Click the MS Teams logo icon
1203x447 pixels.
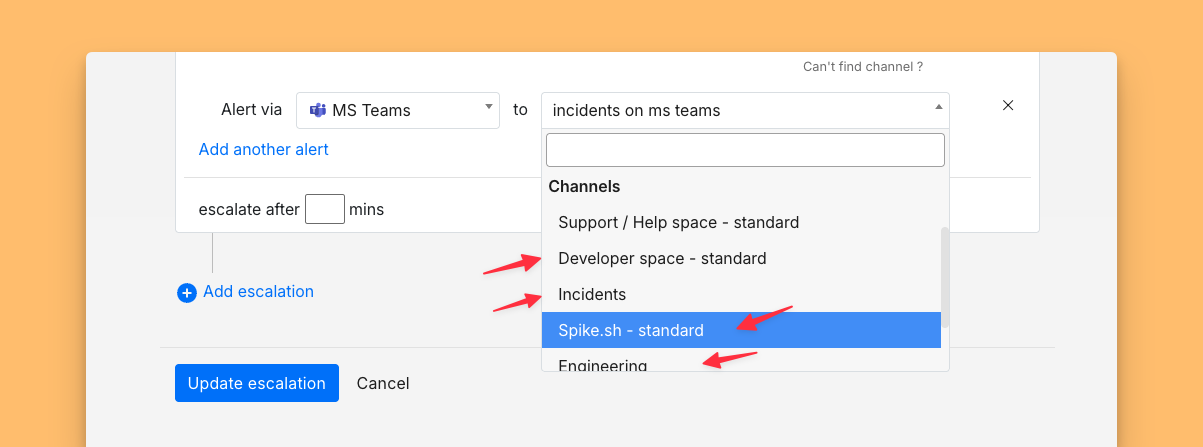click(x=317, y=110)
